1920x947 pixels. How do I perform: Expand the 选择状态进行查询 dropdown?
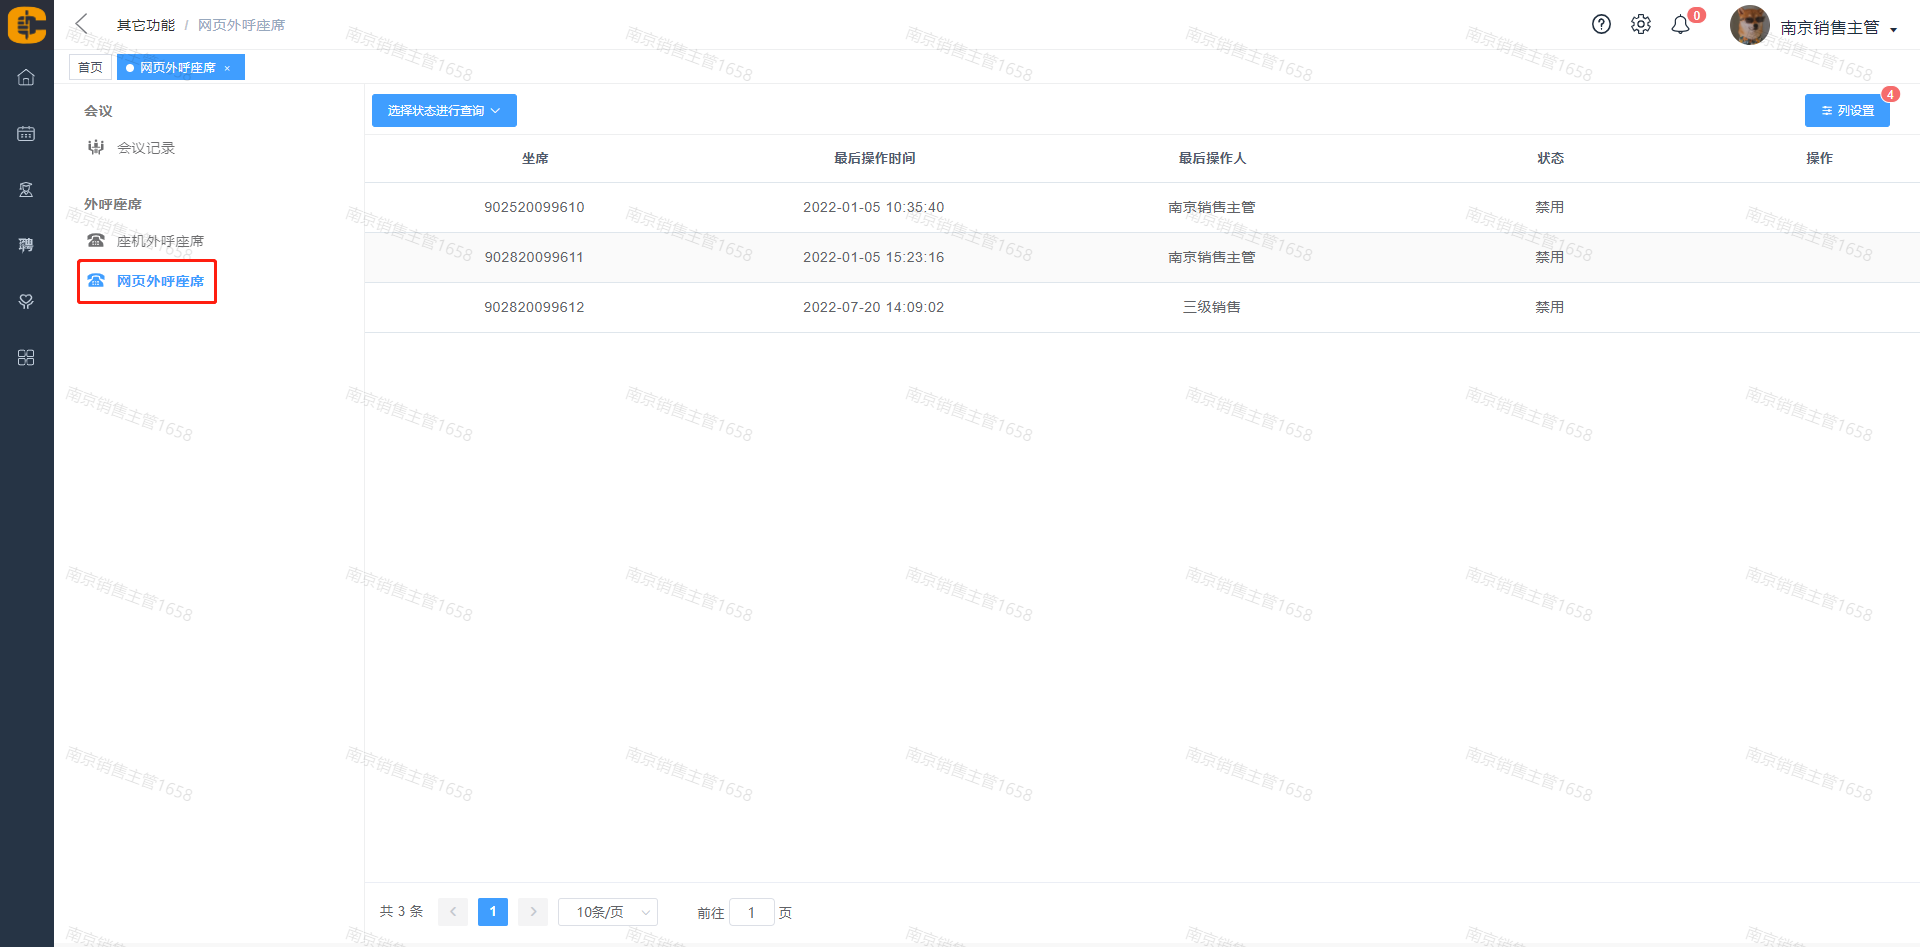(x=444, y=111)
